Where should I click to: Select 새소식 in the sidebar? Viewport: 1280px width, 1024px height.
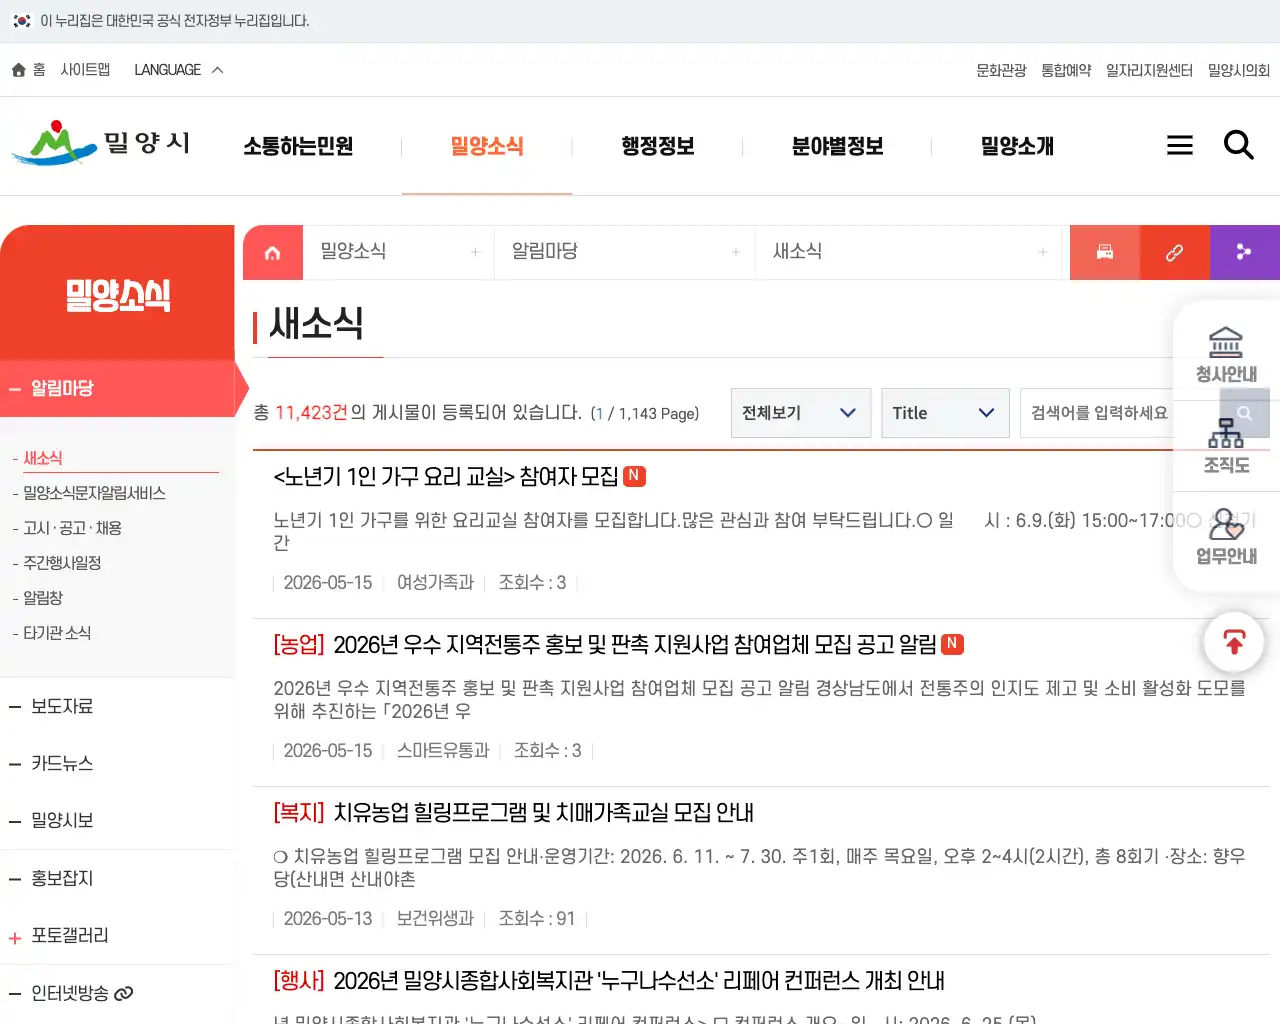point(43,458)
